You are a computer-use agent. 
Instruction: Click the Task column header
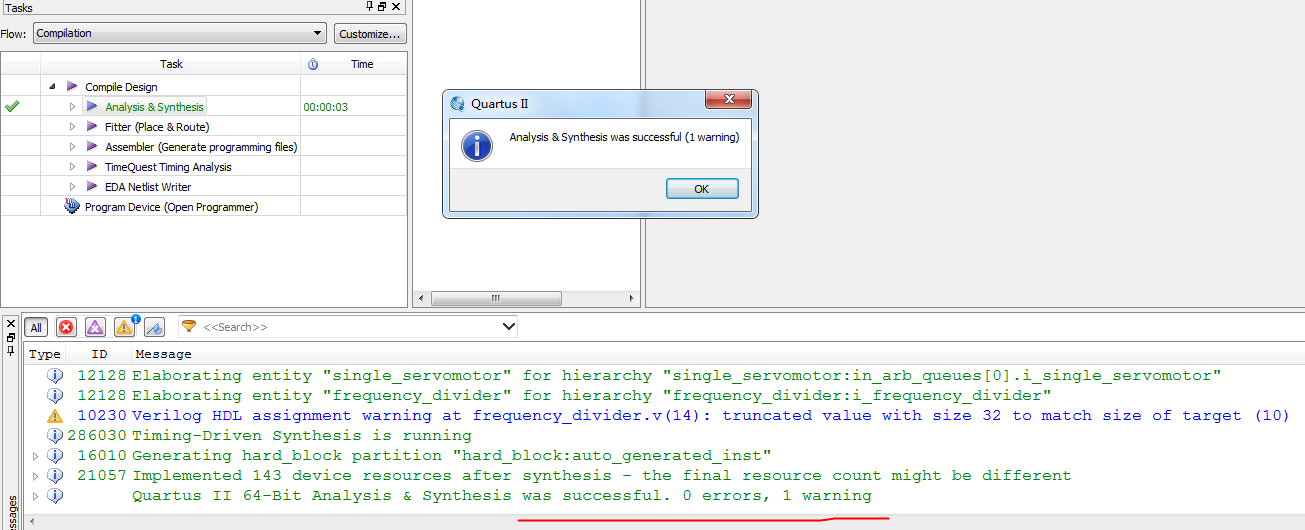pyautogui.click(x=171, y=64)
